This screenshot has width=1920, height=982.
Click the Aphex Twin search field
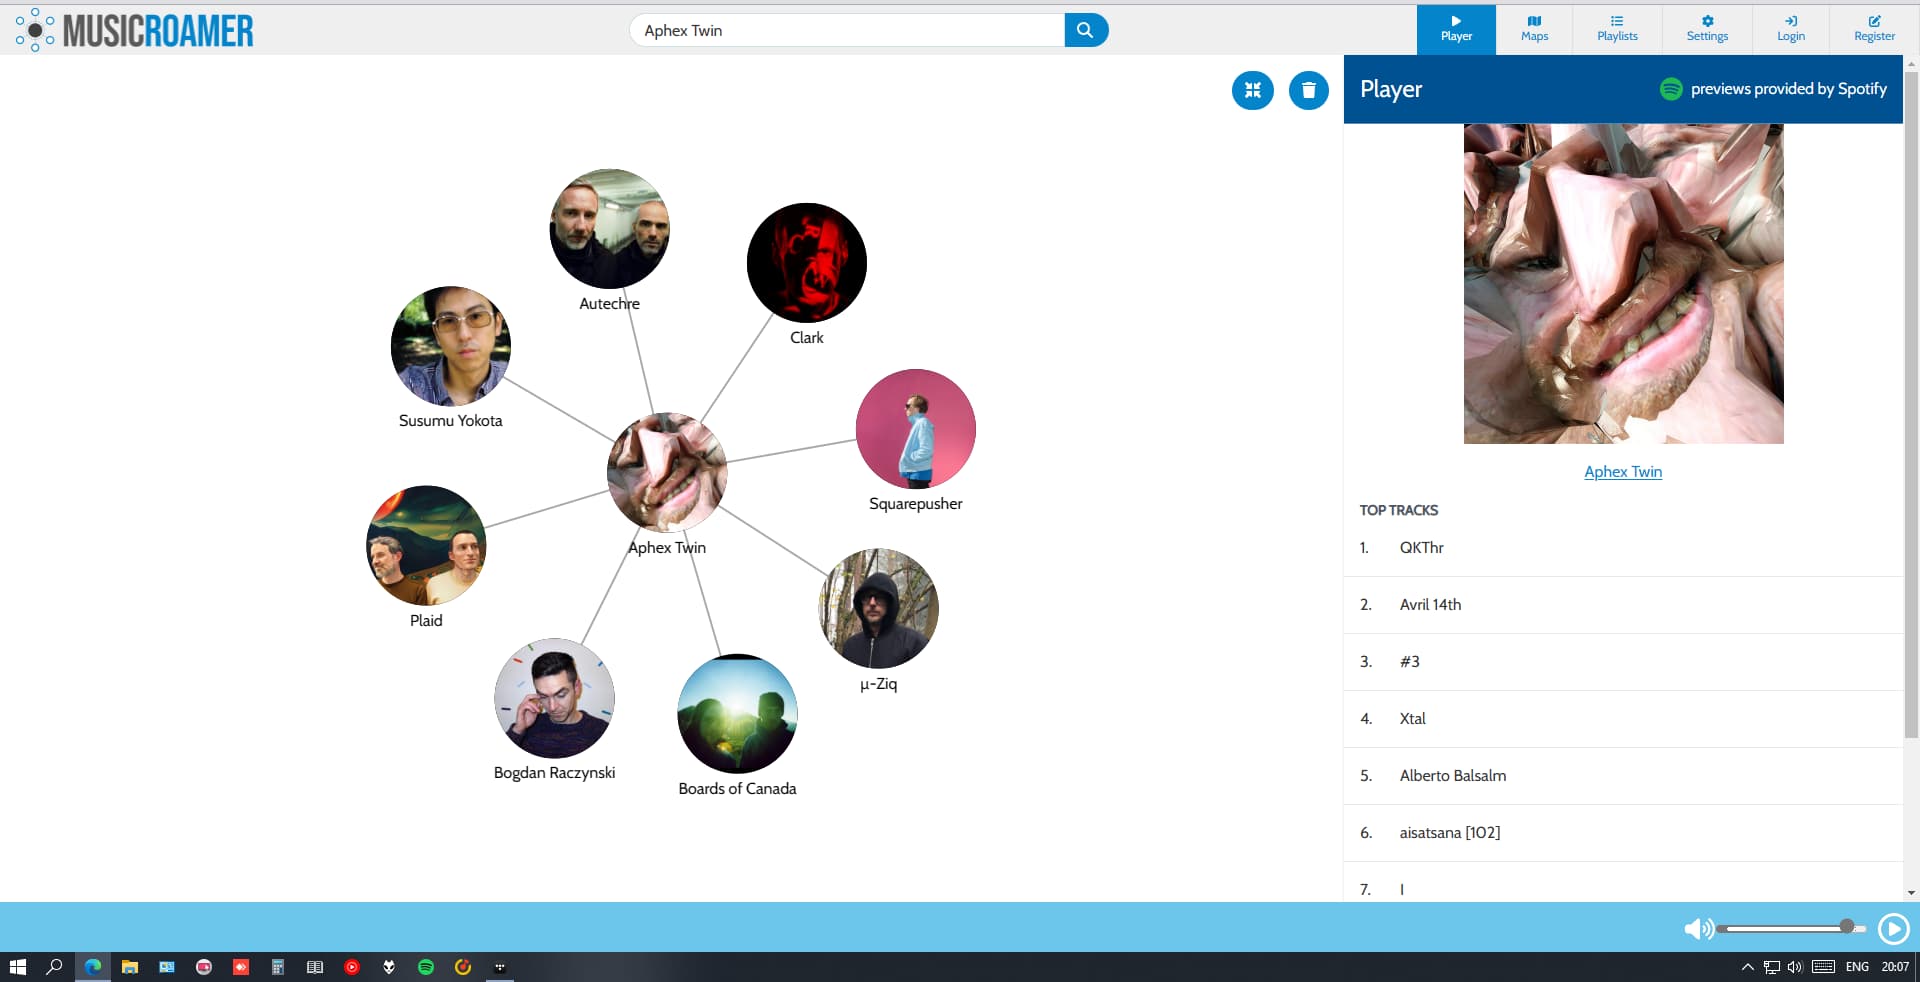click(847, 30)
